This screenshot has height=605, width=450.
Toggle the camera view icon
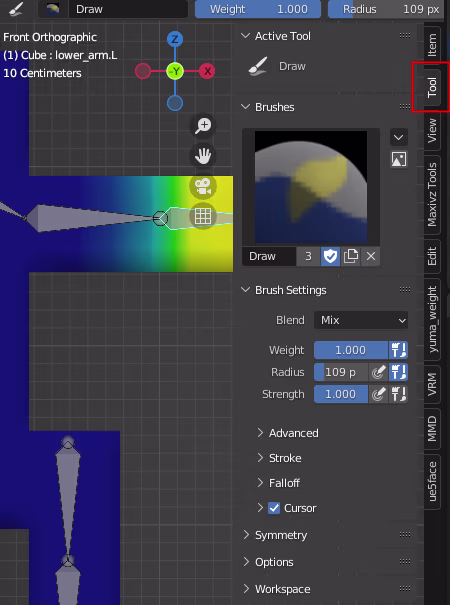pos(203,186)
